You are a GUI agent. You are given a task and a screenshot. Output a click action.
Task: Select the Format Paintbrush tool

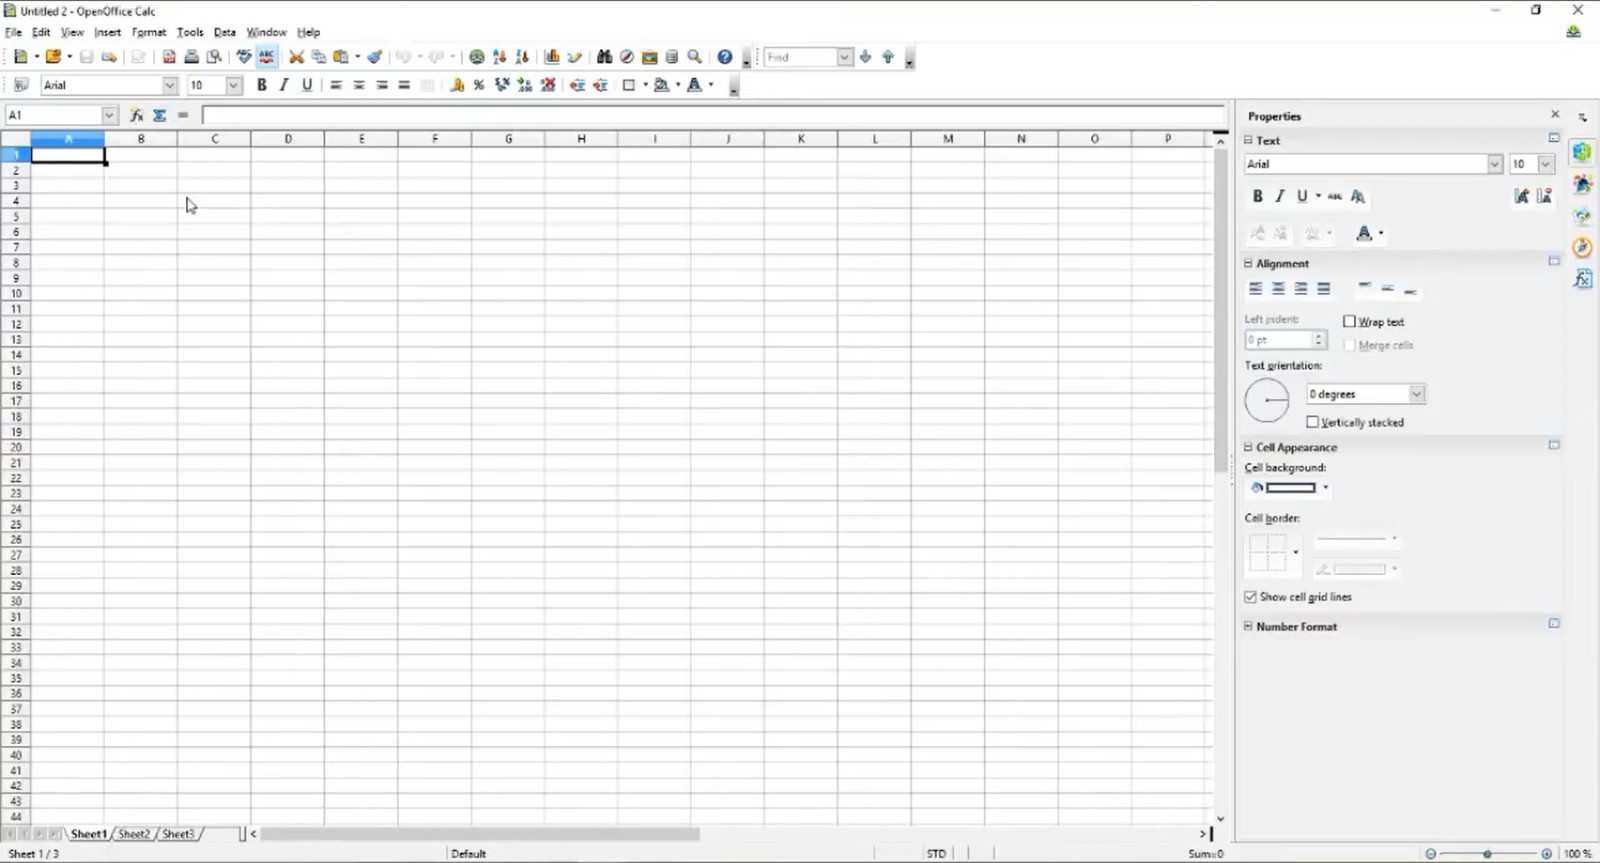coord(375,57)
